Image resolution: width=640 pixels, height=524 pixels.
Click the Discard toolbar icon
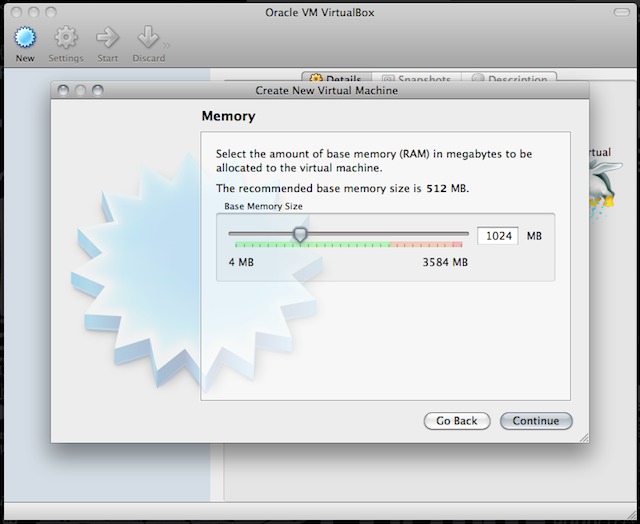tap(148, 44)
